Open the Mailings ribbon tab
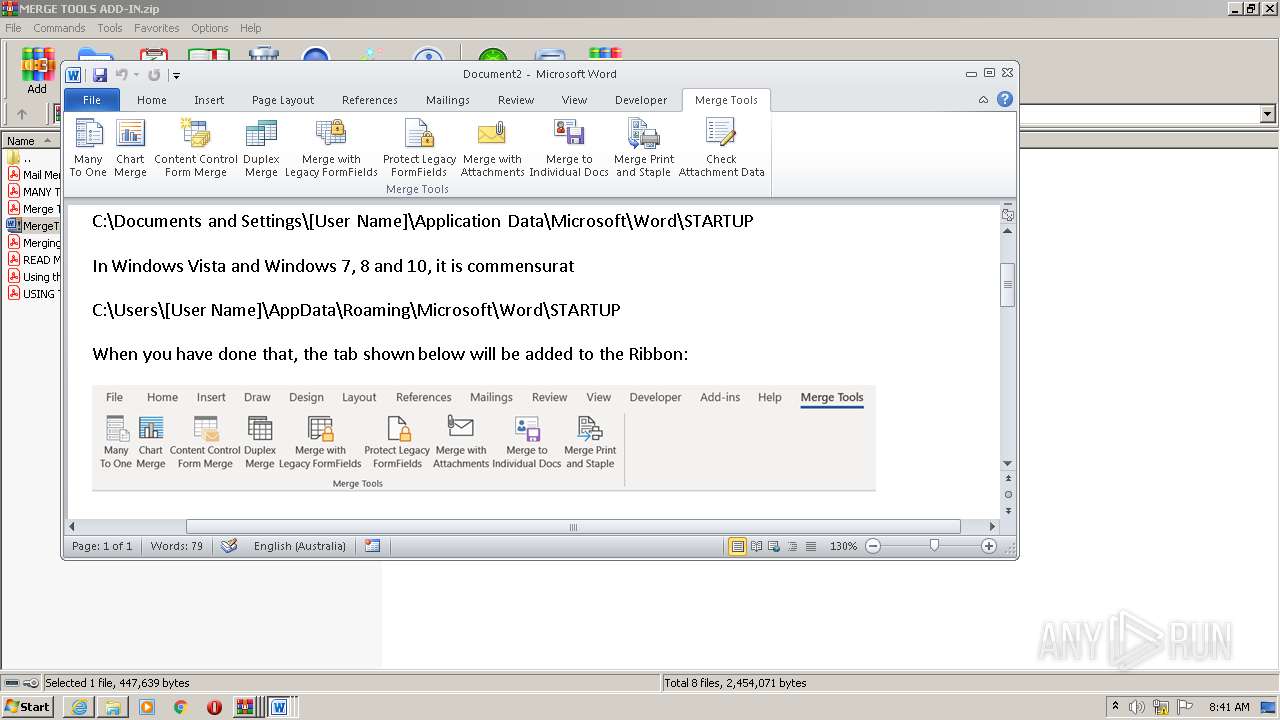Viewport: 1280px width, 720px height. (448, 100)
